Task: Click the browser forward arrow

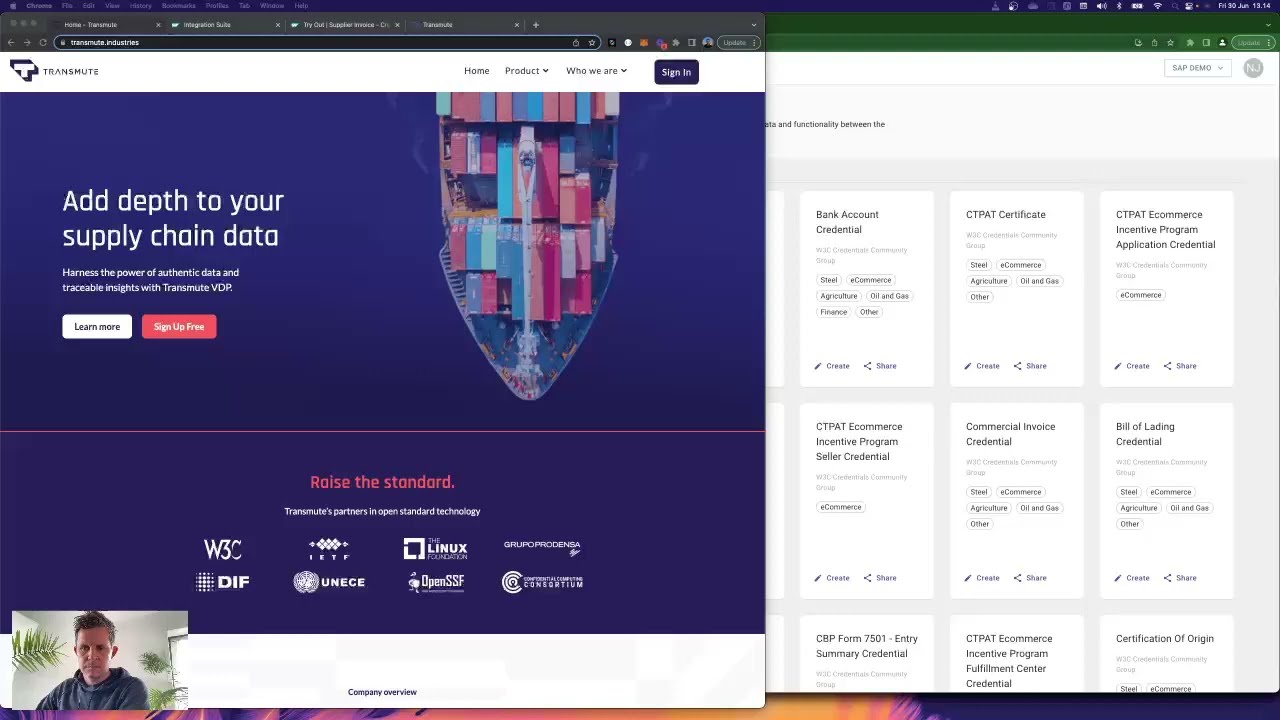Action: pos(27,42)
